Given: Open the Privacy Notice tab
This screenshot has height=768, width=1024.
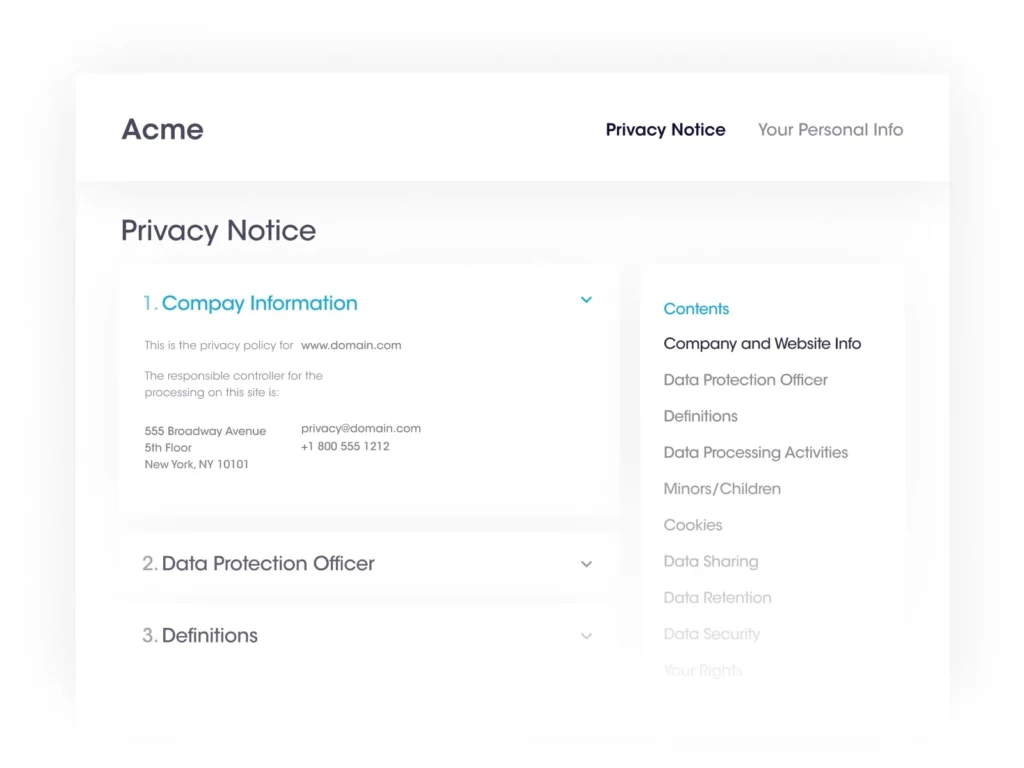Looking at the screenshot, I should coord(665,130).
